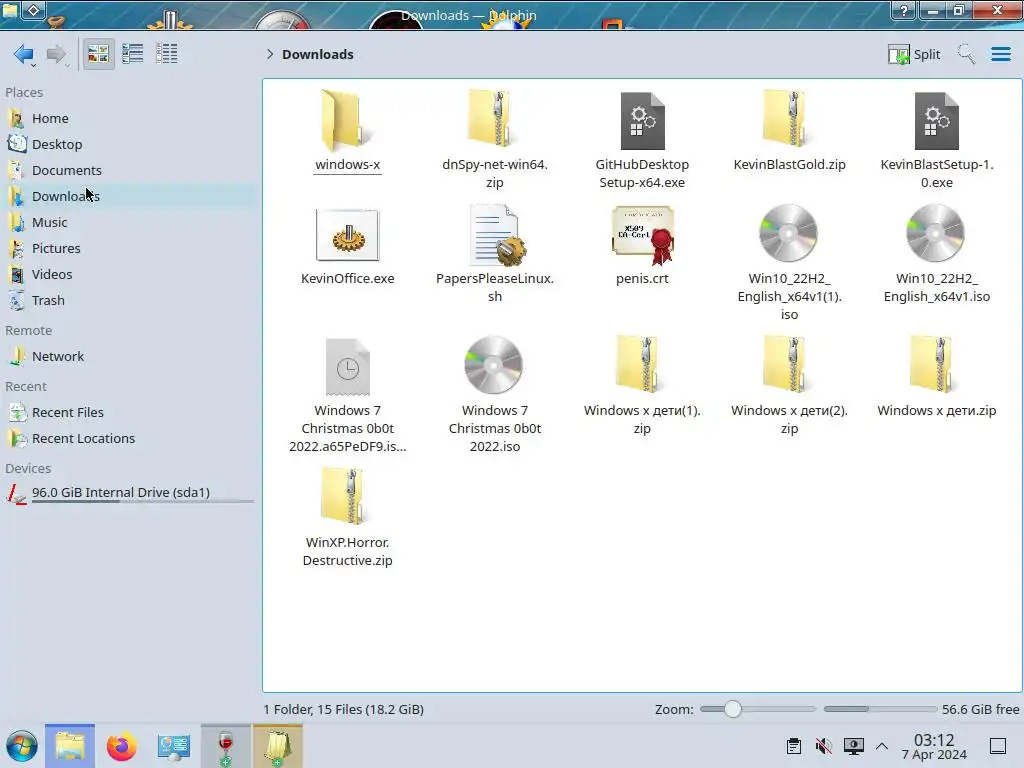
Task: Click the Zoom slider handle
Action: pos(733,709)
